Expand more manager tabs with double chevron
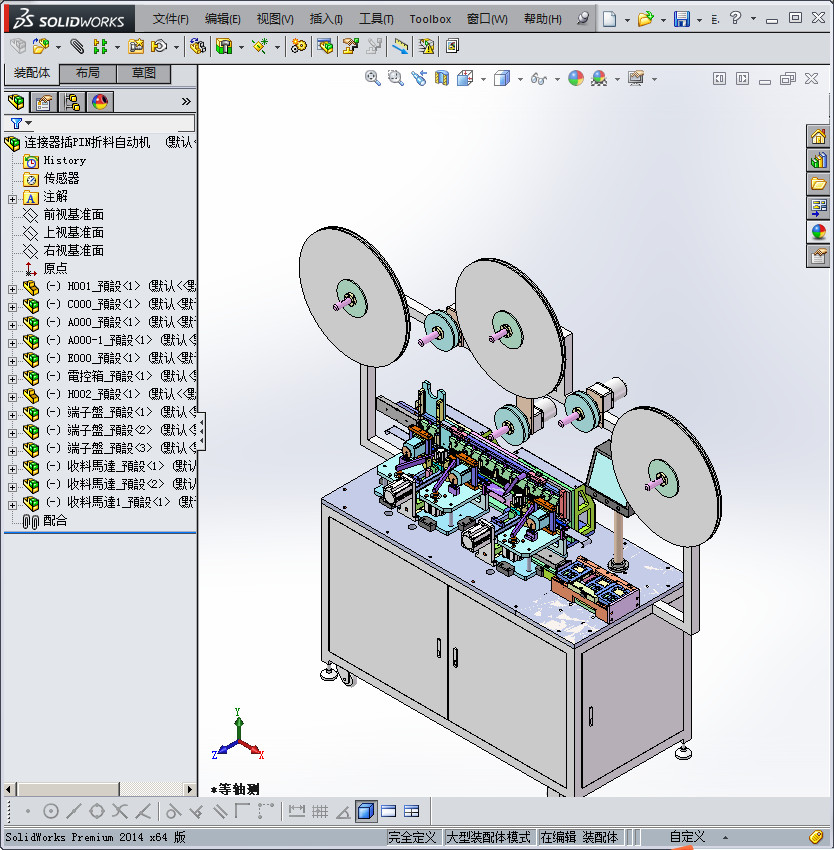The image size is (834, 850). click(186, 101)
